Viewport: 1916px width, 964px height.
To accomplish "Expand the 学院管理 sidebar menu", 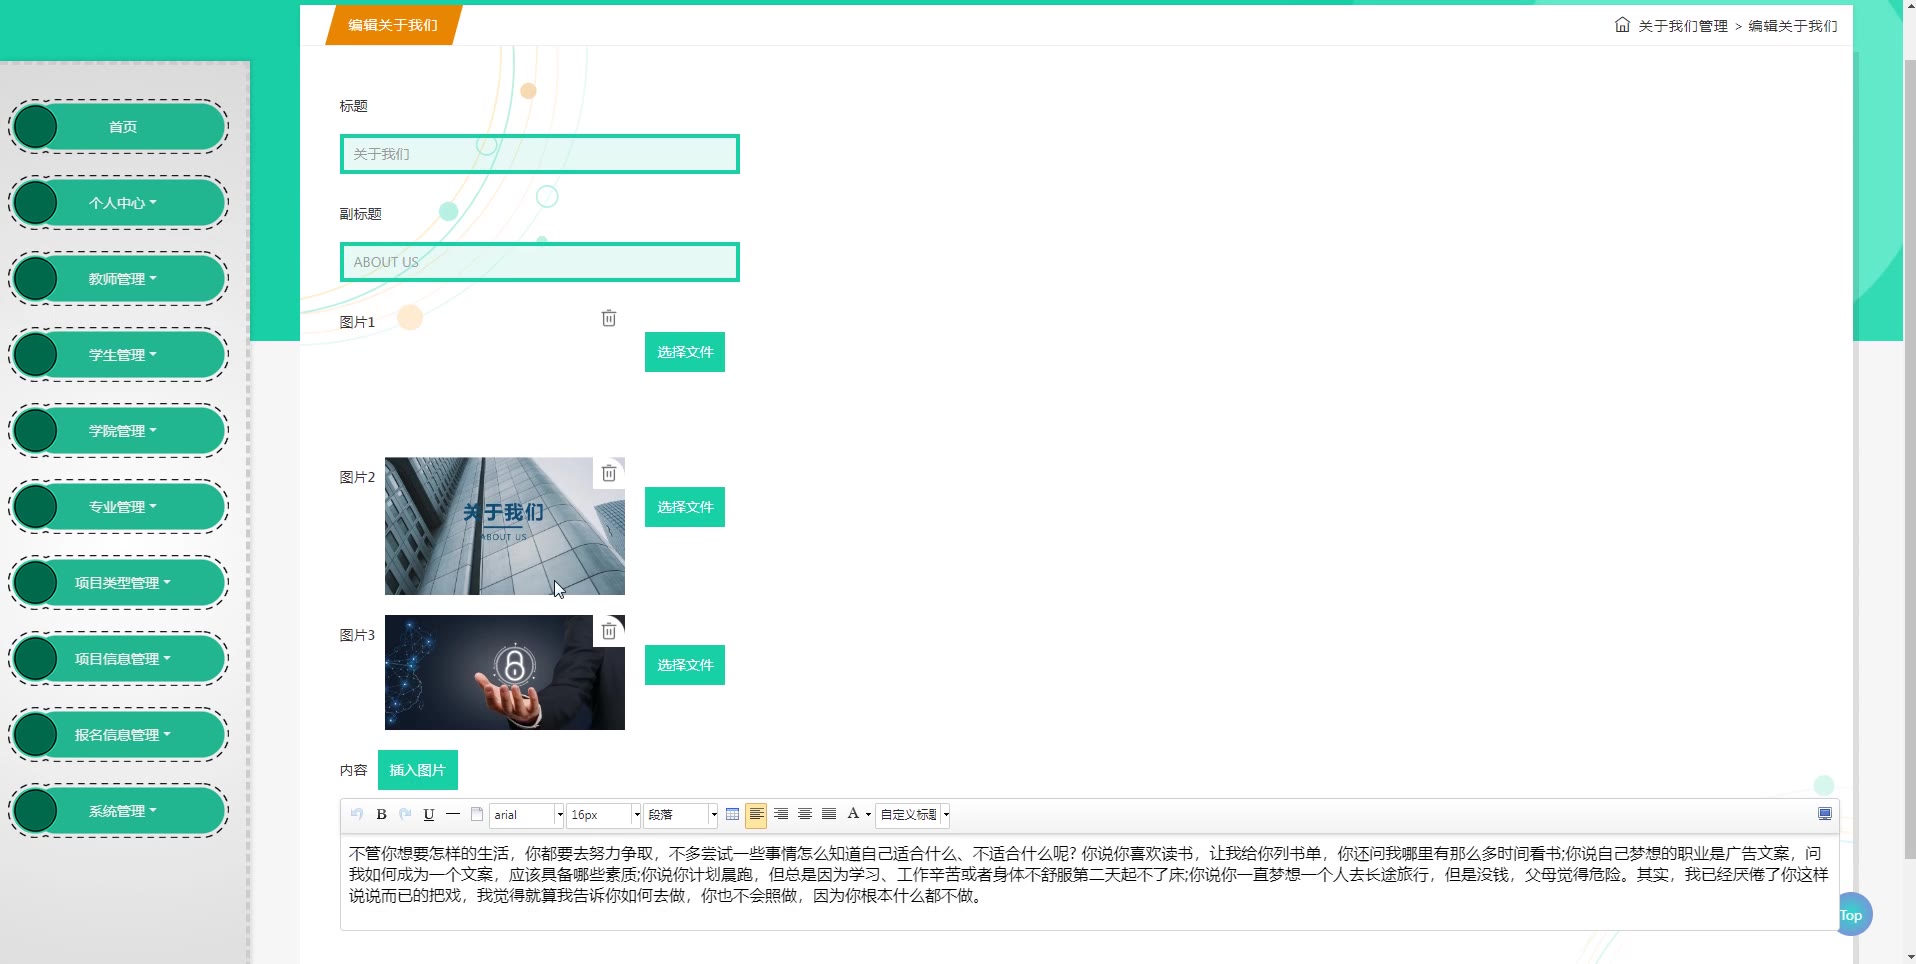I will 119,431.
